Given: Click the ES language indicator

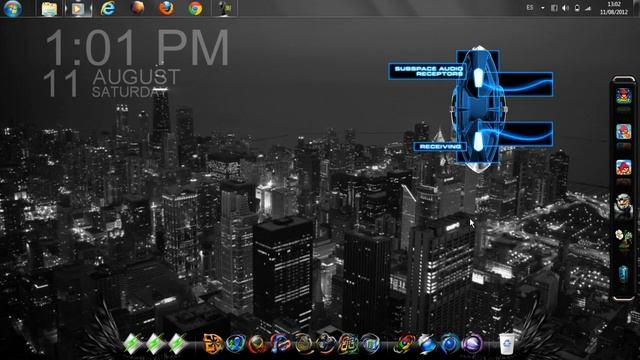Looking at the screenshot, I should click(530, 8).
